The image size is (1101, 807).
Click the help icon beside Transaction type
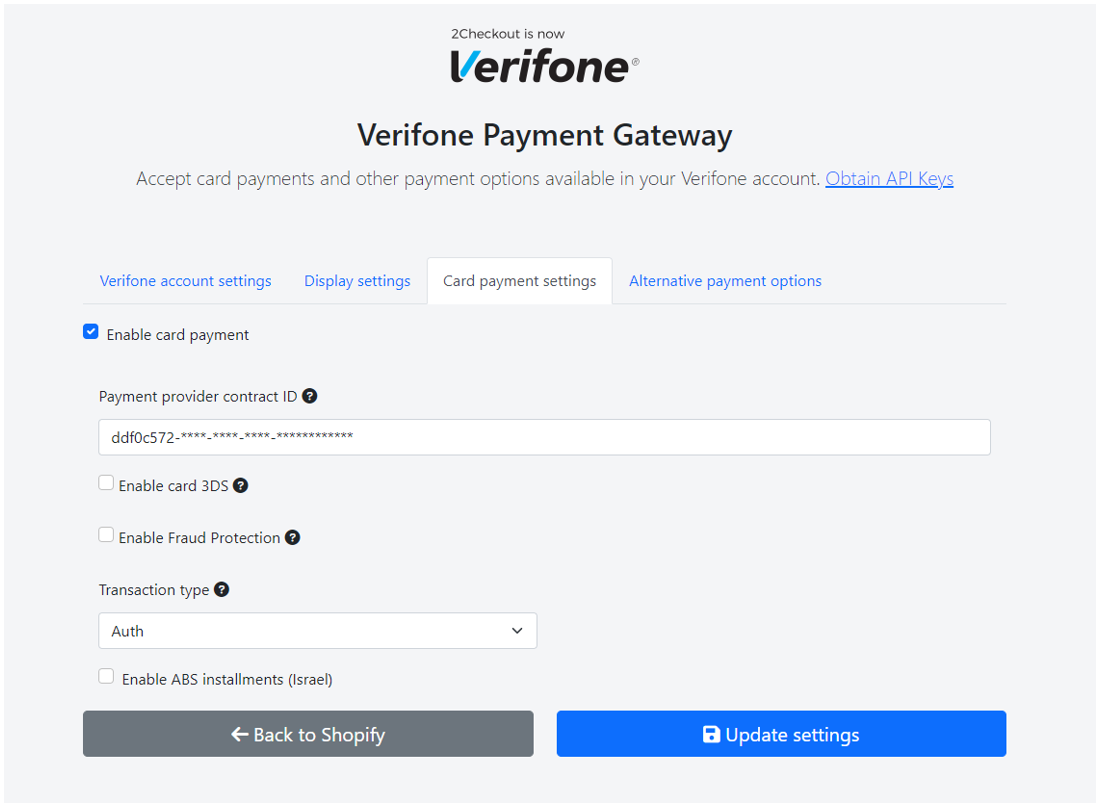pyautogui.click(x=222, y=589)
